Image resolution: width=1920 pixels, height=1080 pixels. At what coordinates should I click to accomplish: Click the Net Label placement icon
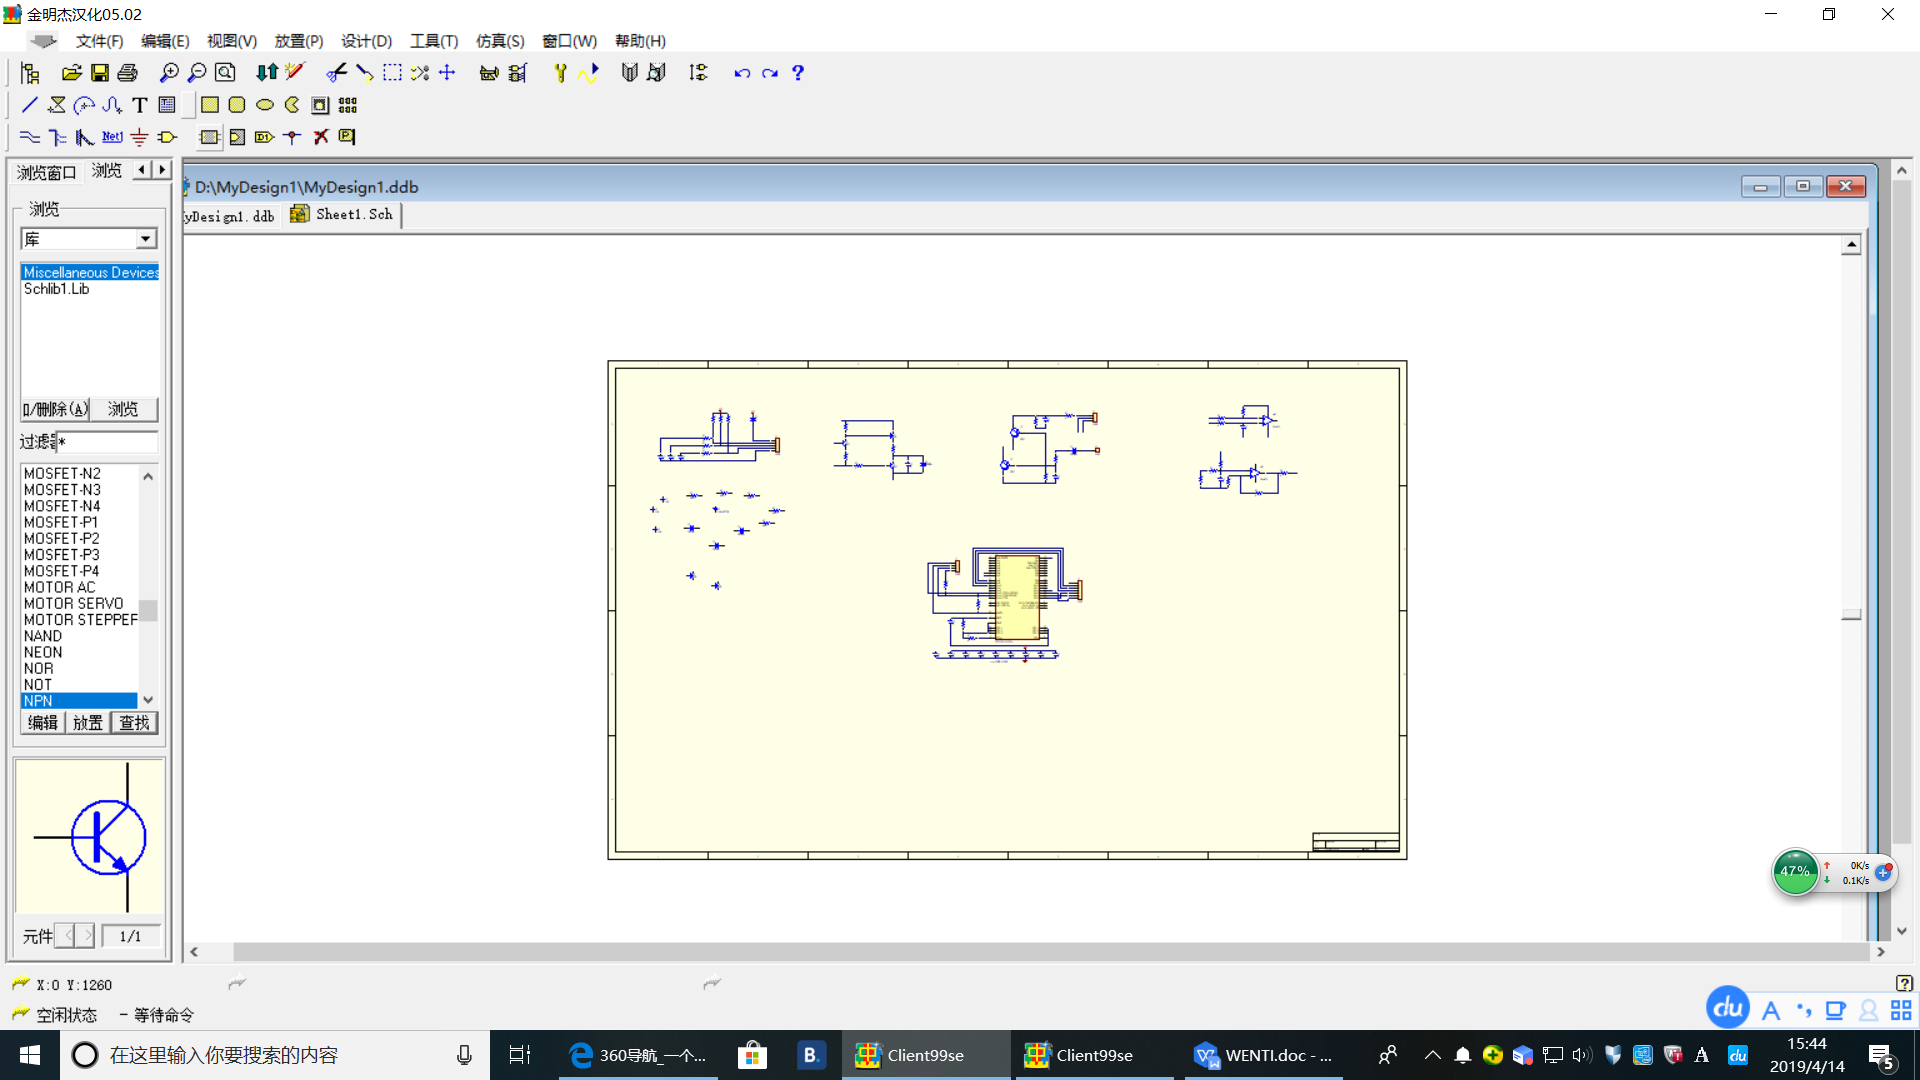click(x=112, y=137)
